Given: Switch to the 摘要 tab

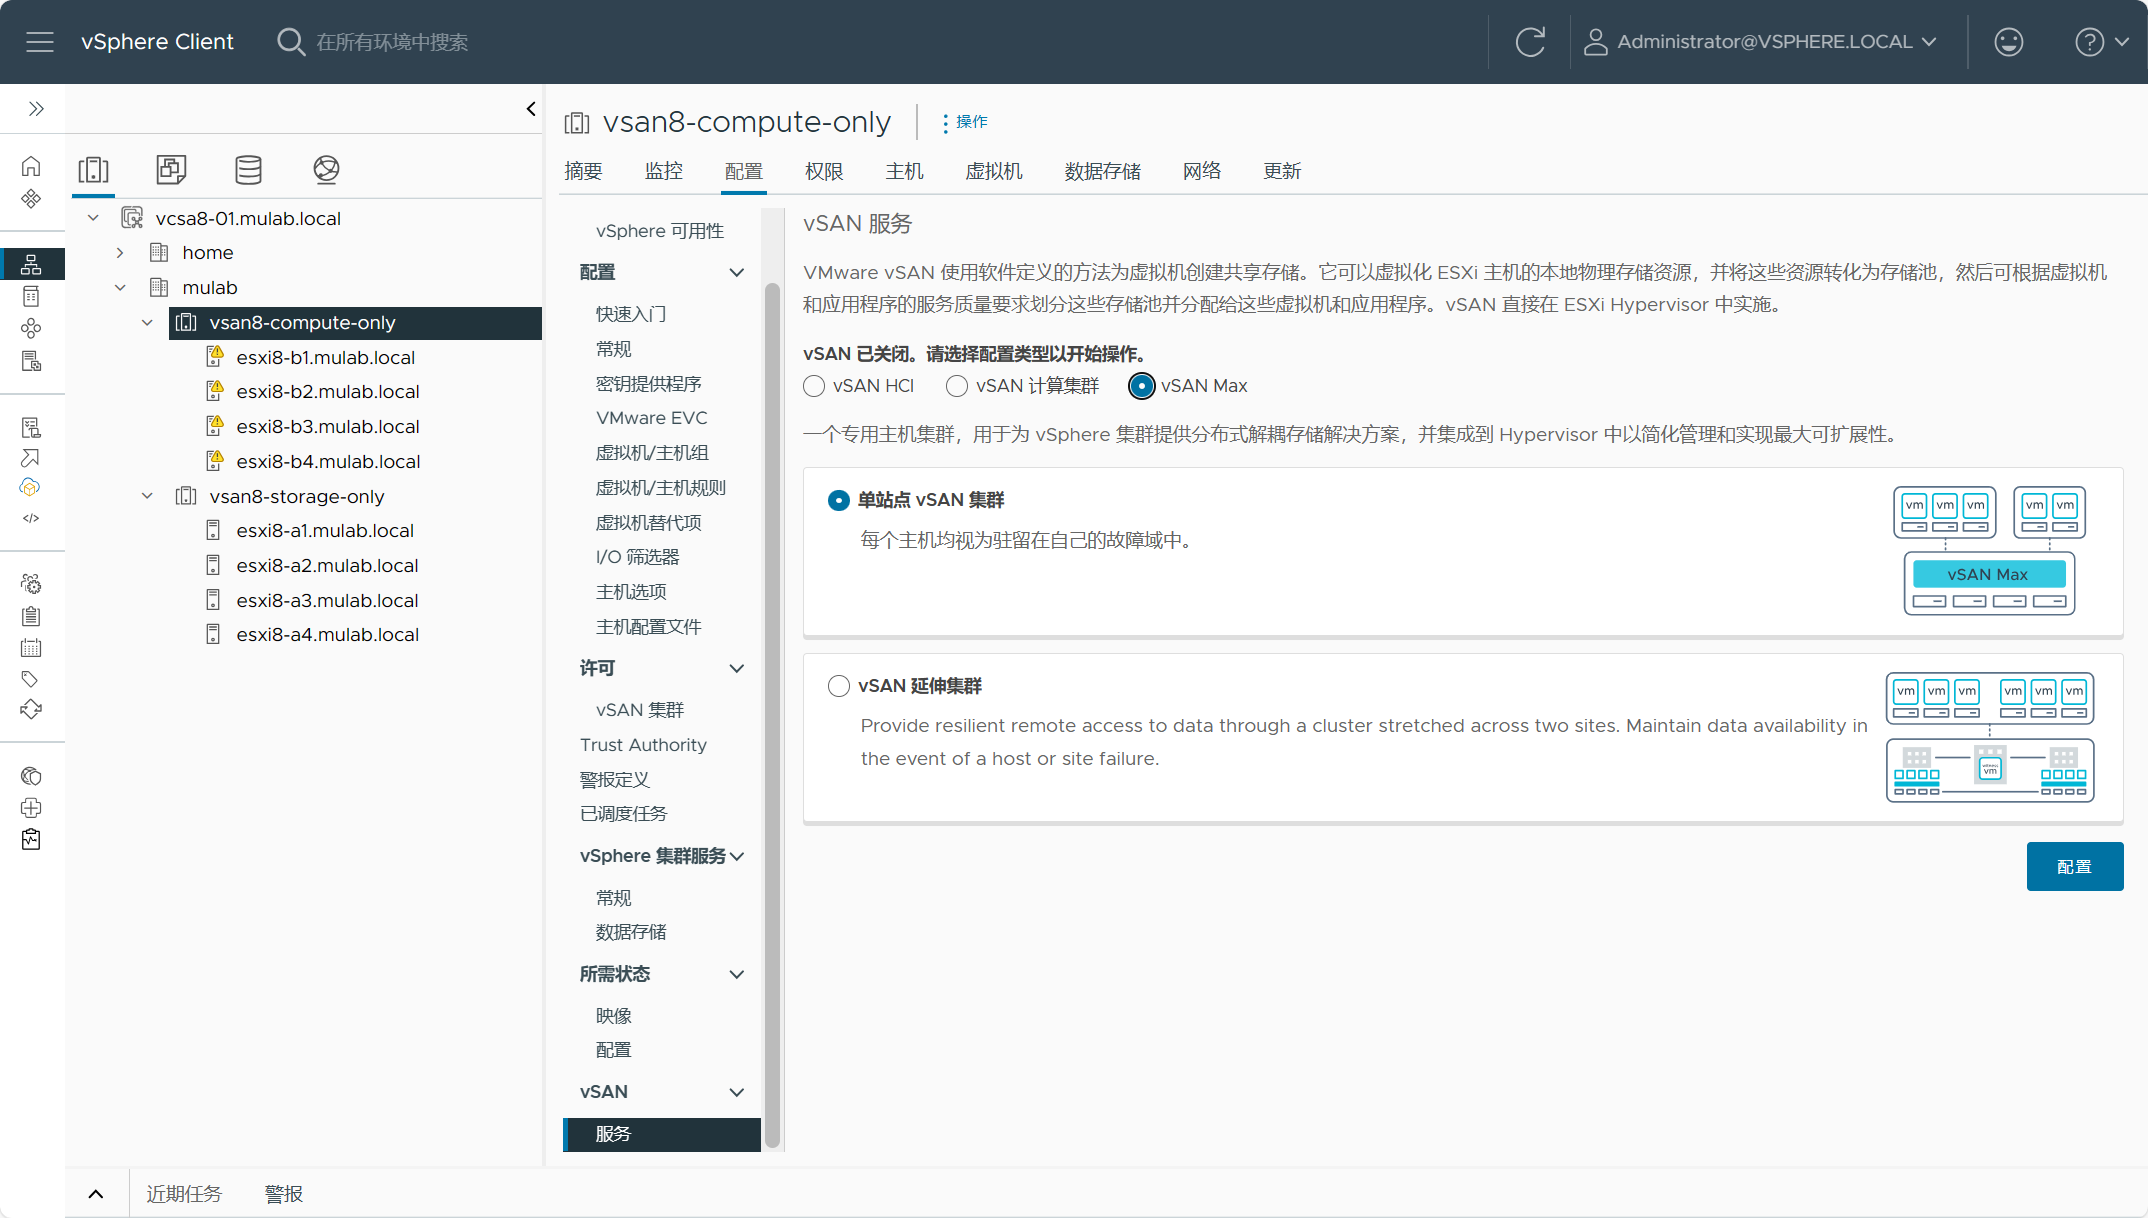Looking at the screenshot, I should tap(583, 171).
